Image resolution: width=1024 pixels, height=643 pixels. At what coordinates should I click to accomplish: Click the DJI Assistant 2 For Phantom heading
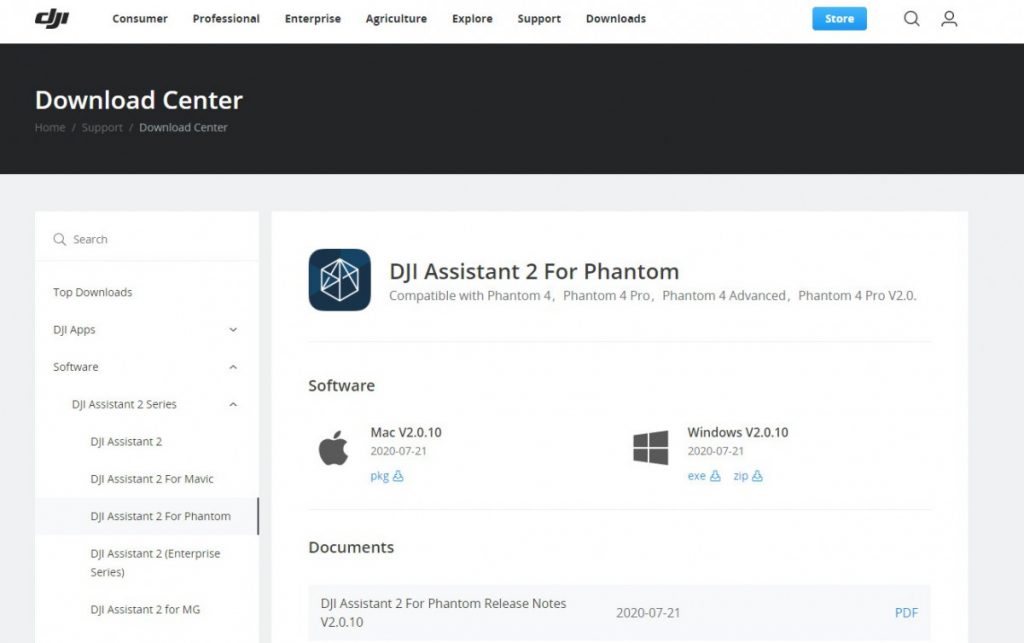(534, 271)
